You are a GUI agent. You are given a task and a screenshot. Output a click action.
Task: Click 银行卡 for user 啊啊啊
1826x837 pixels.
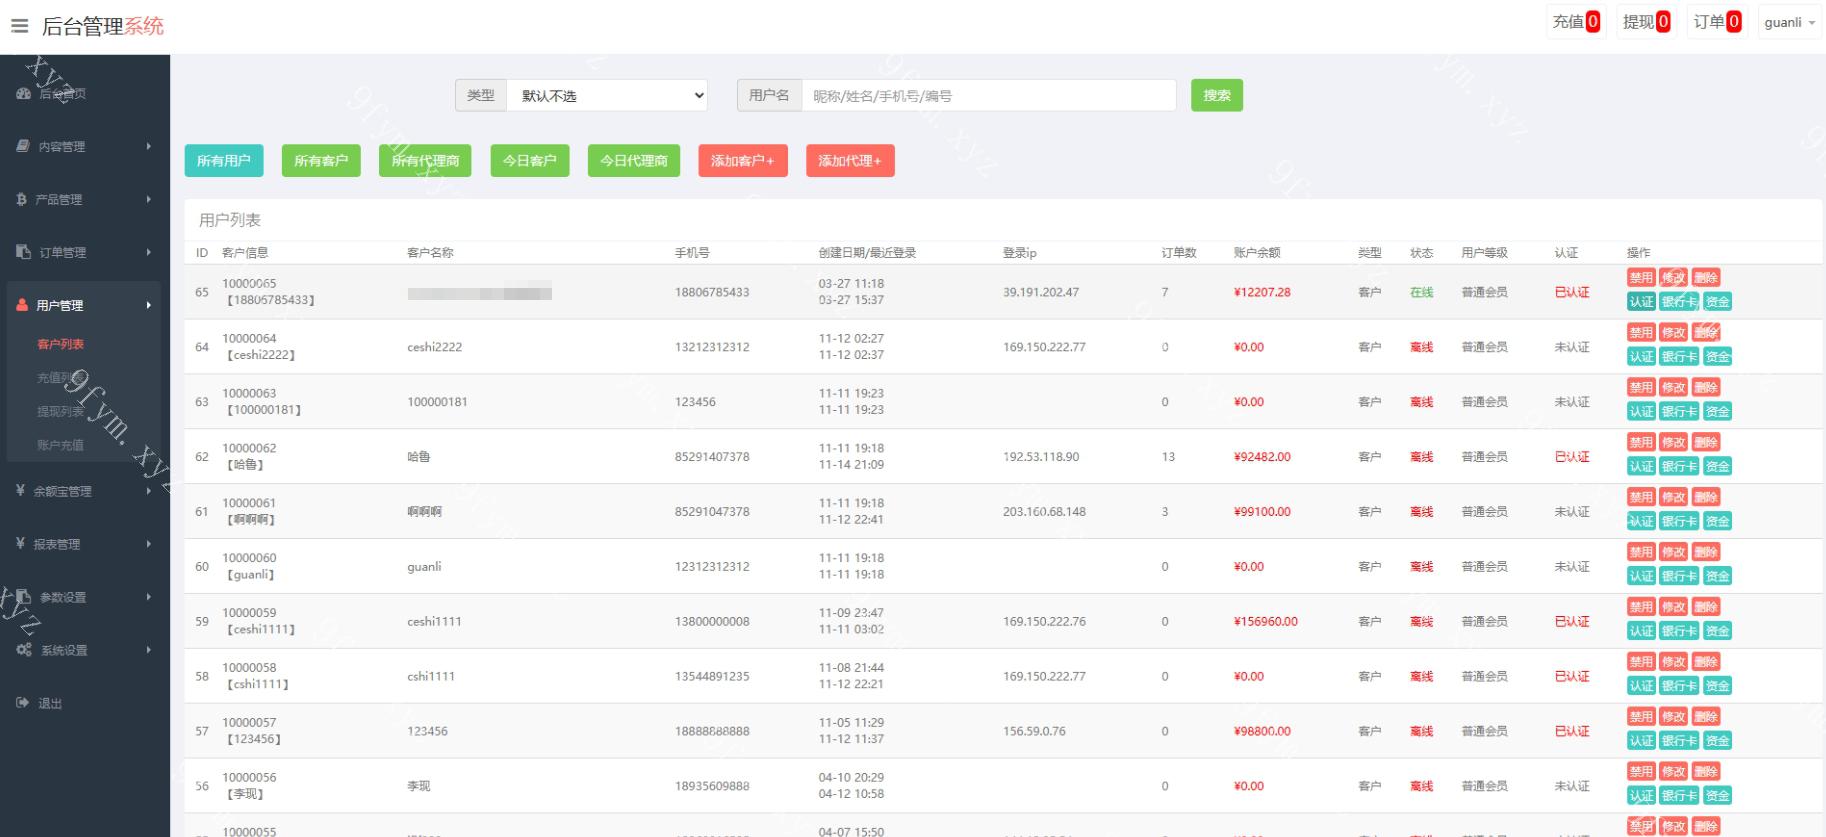tap(1679, 521)
